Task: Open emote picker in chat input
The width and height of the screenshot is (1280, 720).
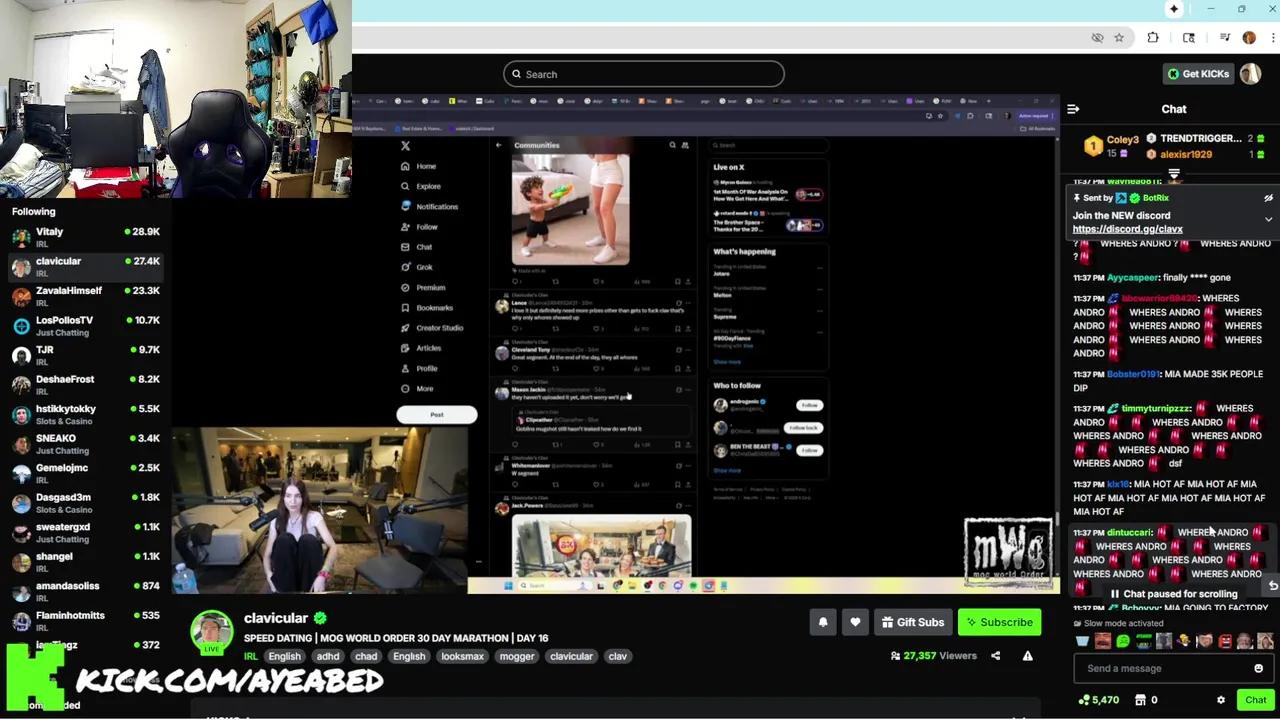Action: (1259, 669)
